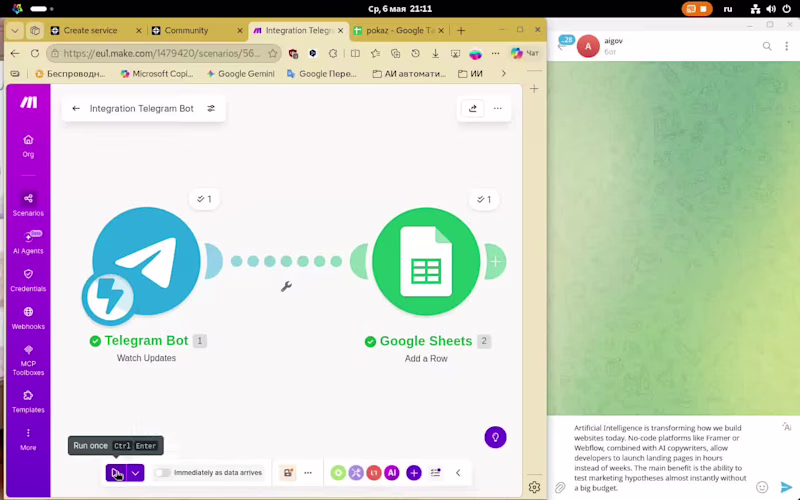The width and height of the screenshot is (800, 500).
Task: Toggle the Immediately as data arrives switch
Action: click(x=162, y=473)
